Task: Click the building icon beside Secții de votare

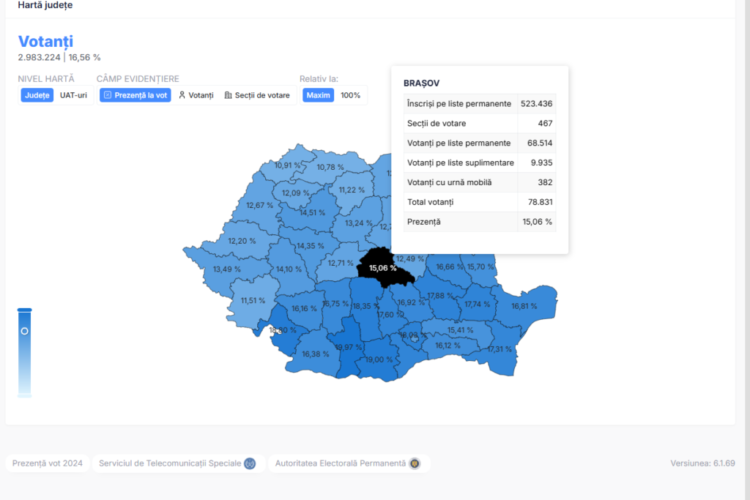Action: (x=228, y=95)
